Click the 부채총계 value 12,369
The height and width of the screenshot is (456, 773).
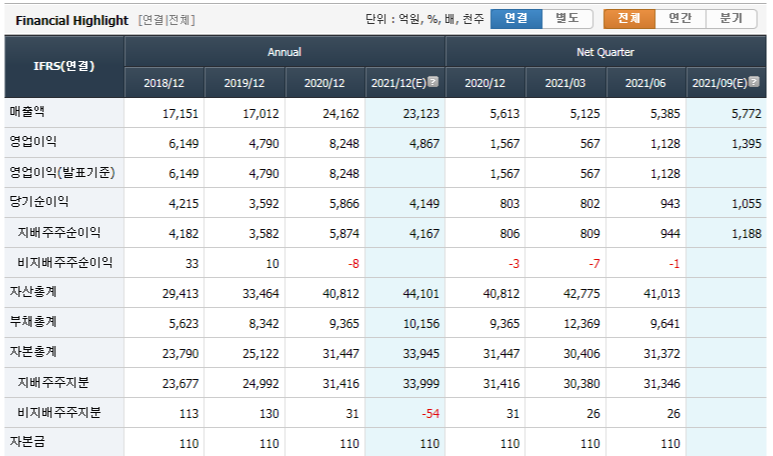(582, 324)
